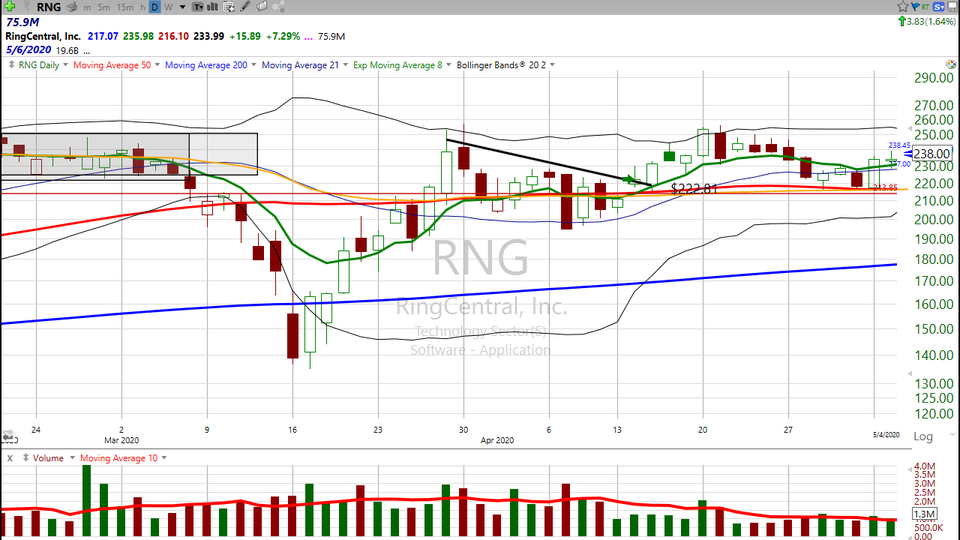The height and width of the screenshot is (540, 960).
Task: Close the Volume pane with X
Action: pyautogui.click(x=7, y=457)
